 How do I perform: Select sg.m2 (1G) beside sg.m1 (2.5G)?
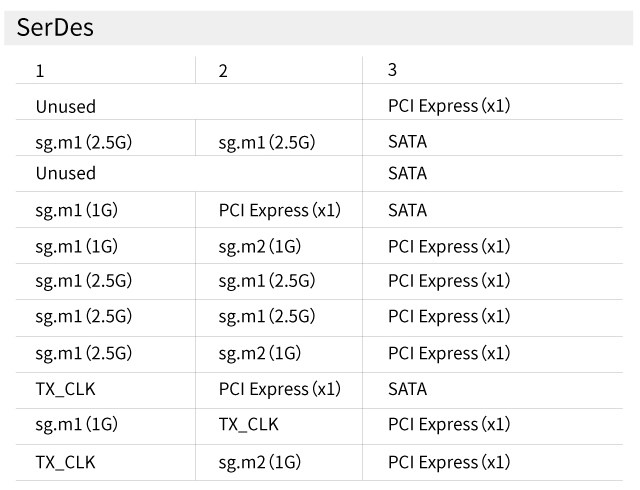click(x=259, y=353)
